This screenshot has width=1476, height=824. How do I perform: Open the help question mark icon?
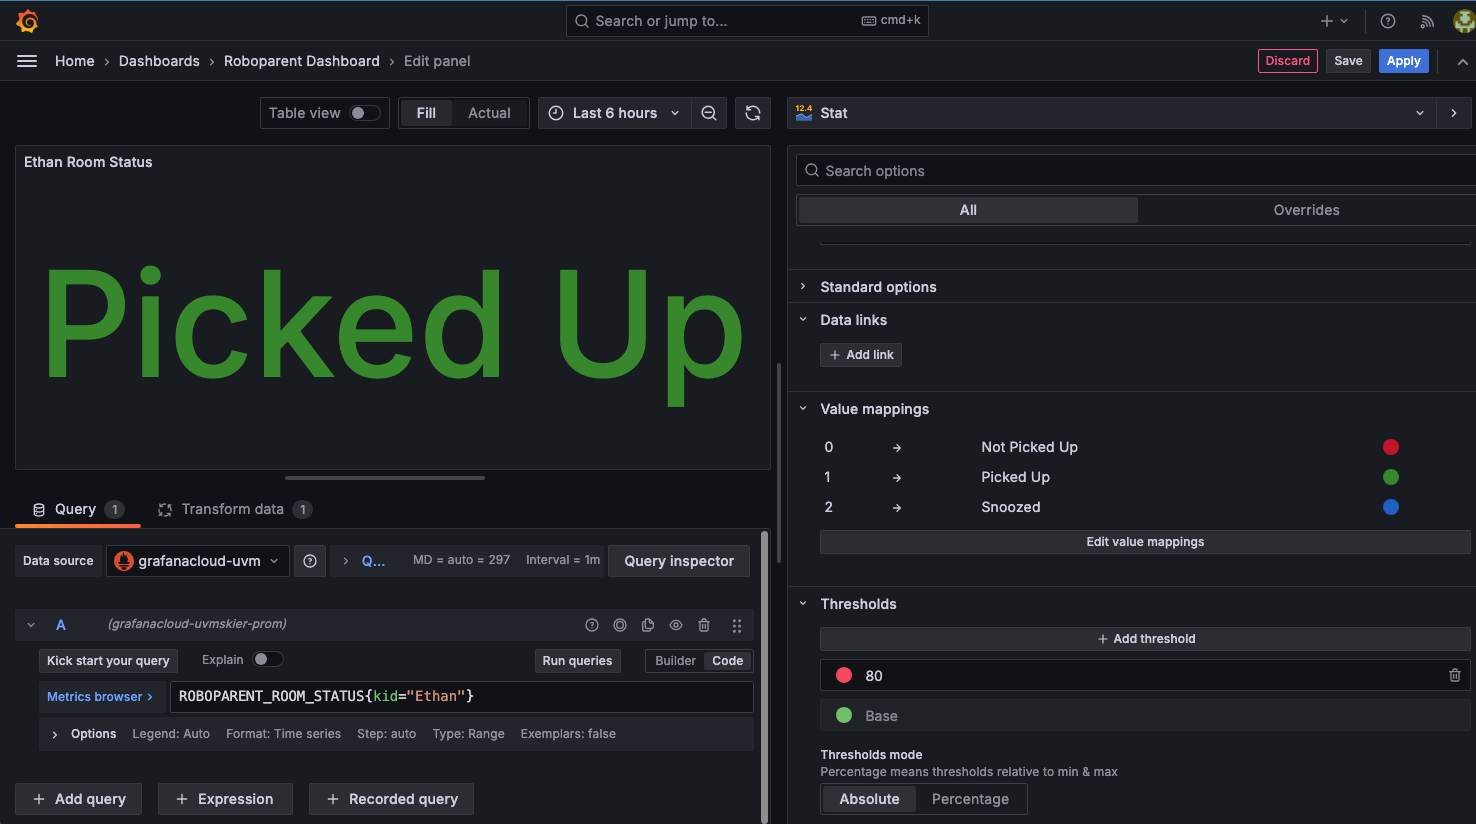[1387, 21]
